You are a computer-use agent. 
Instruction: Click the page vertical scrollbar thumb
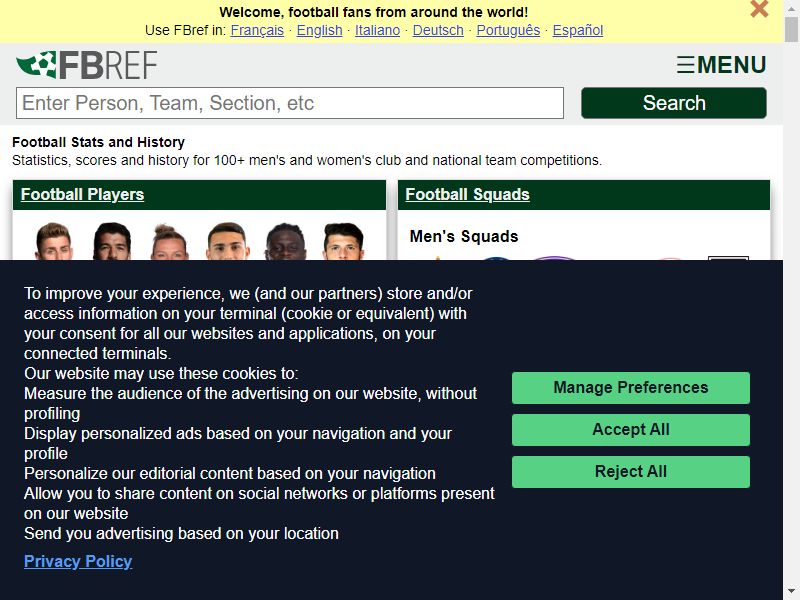(791, 30)
